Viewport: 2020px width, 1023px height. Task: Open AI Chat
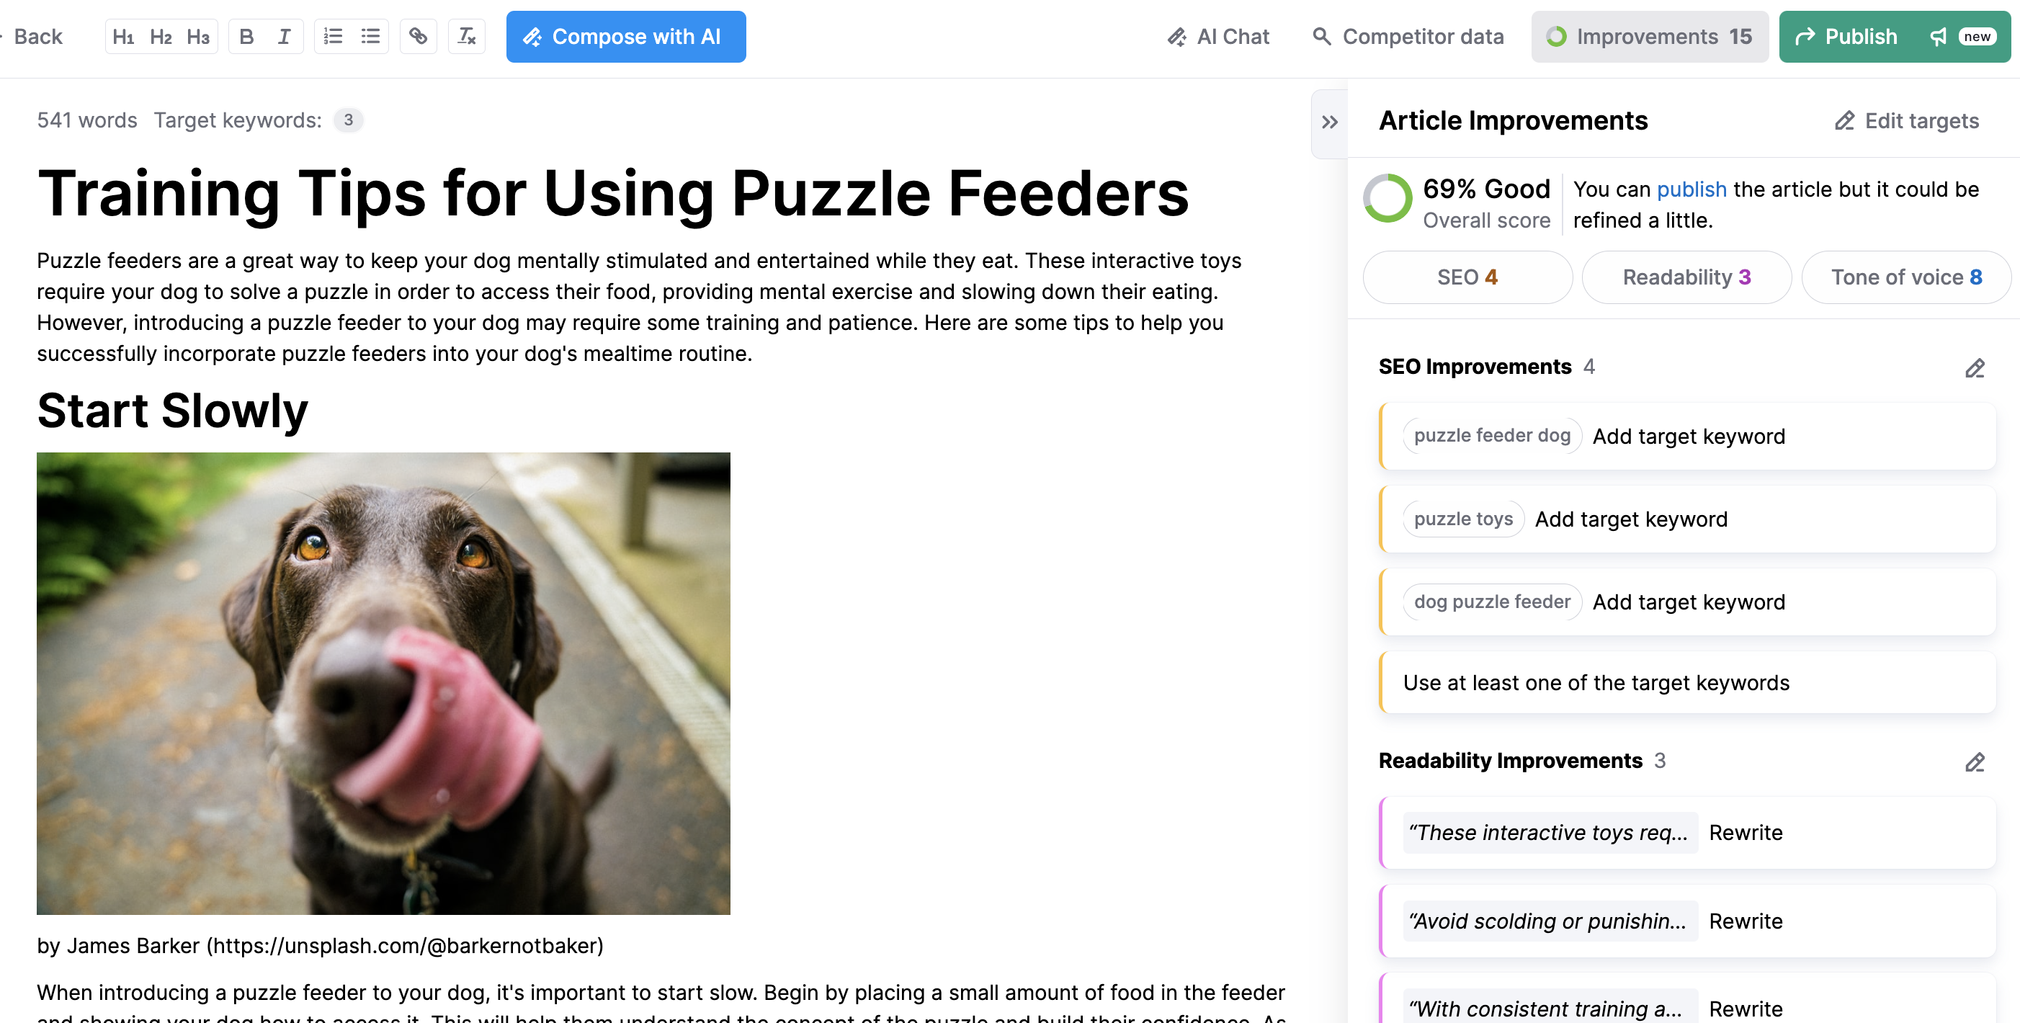[x=1218, y=36]
